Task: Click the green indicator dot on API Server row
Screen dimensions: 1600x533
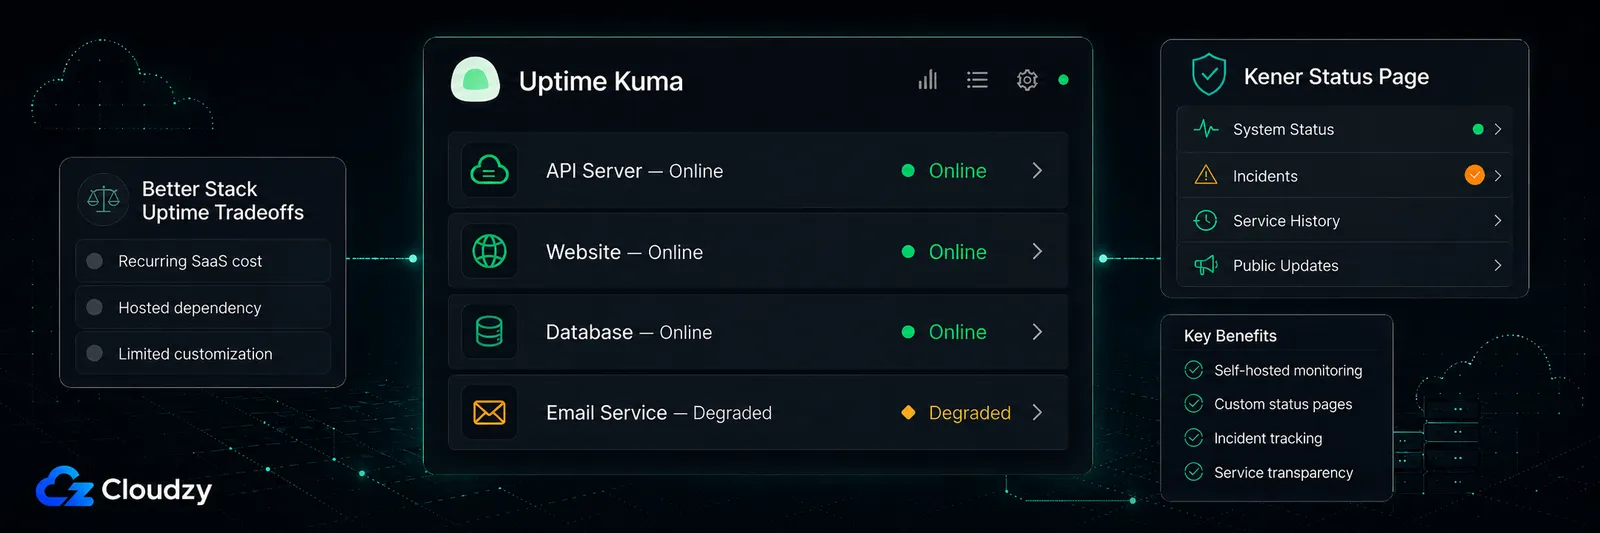Action: tap(908, 171)
